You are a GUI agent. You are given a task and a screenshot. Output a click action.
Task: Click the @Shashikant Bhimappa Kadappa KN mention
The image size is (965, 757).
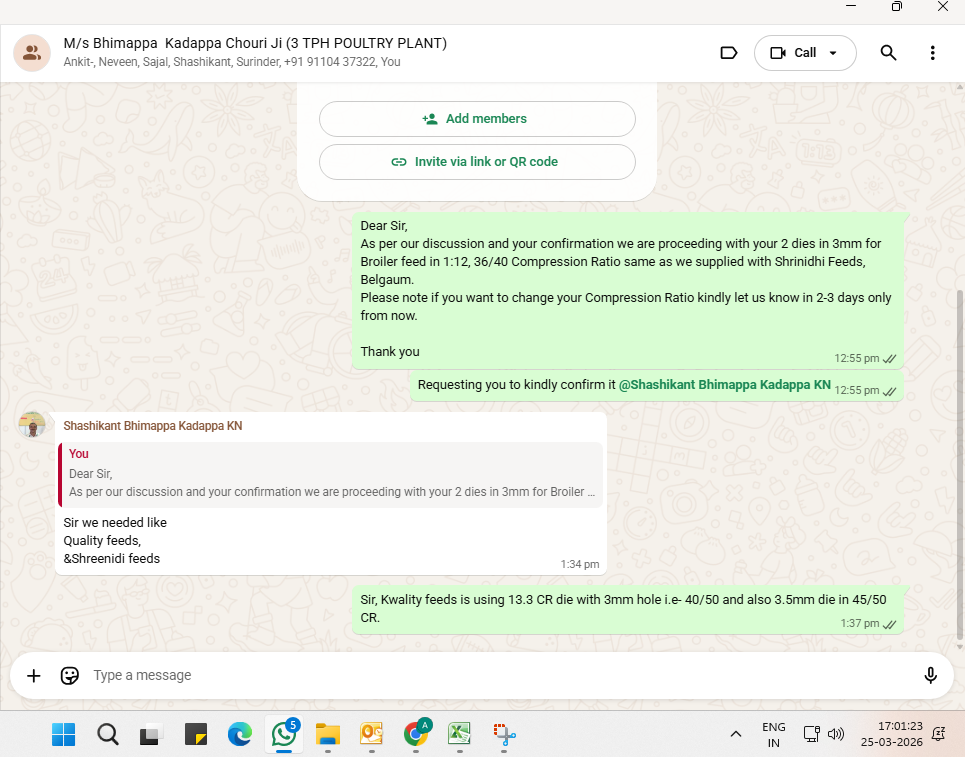click(725, 385)
